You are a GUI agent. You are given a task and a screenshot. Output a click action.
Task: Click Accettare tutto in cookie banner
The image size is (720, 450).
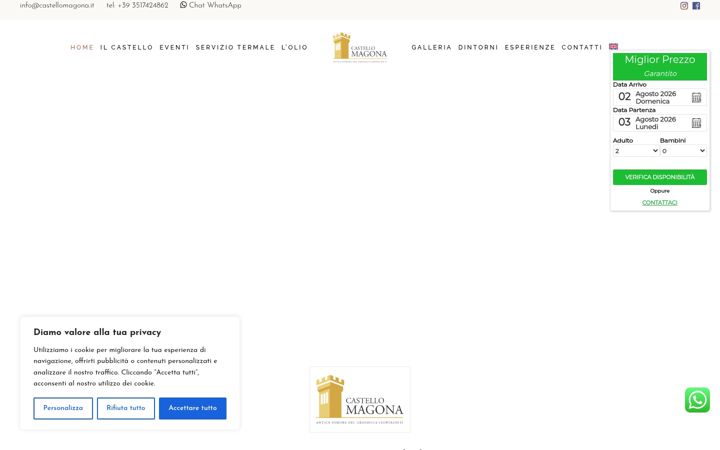(192, 408)
